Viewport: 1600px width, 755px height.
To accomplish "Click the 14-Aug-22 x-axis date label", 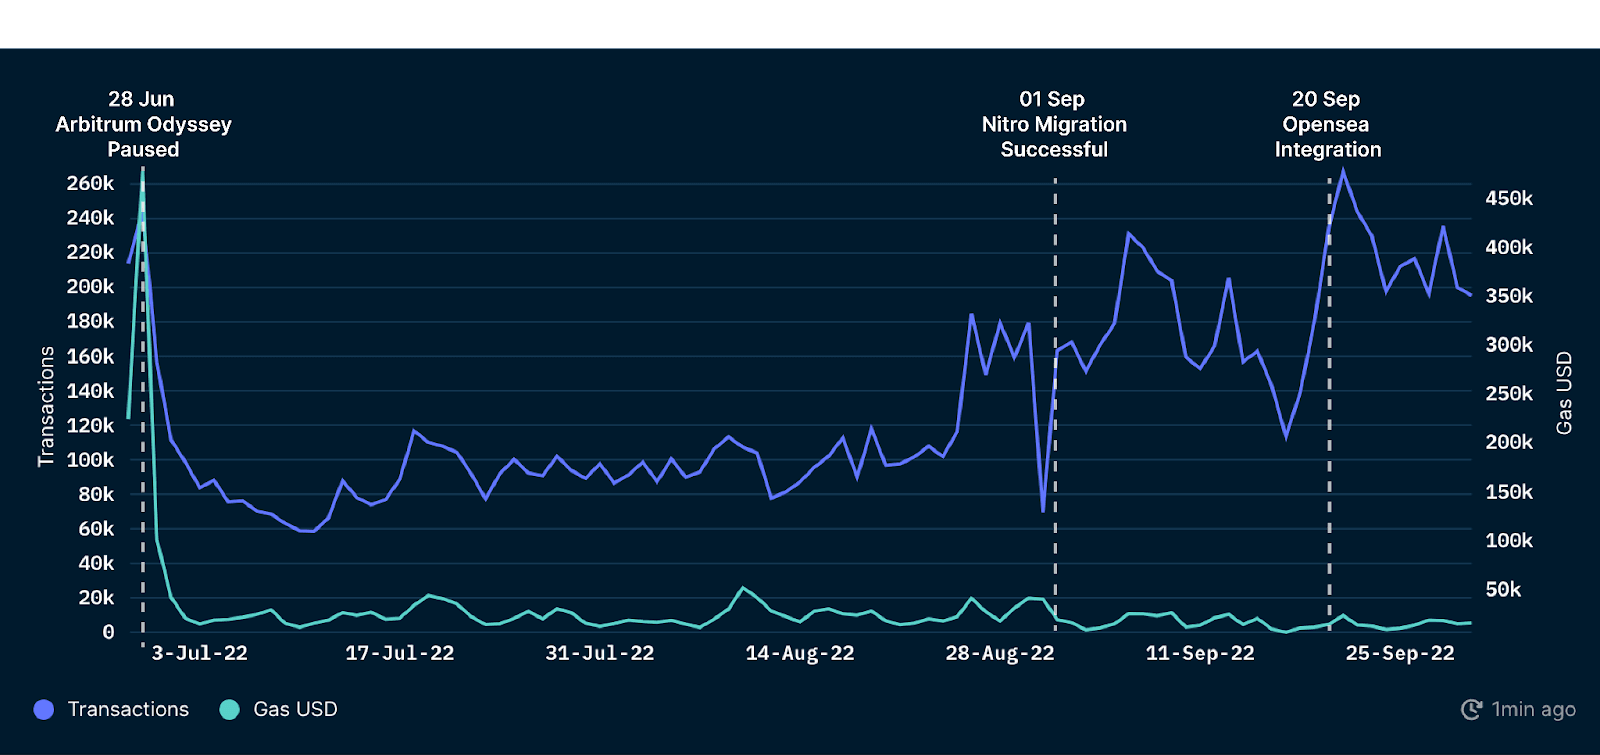I will (799, 653).
